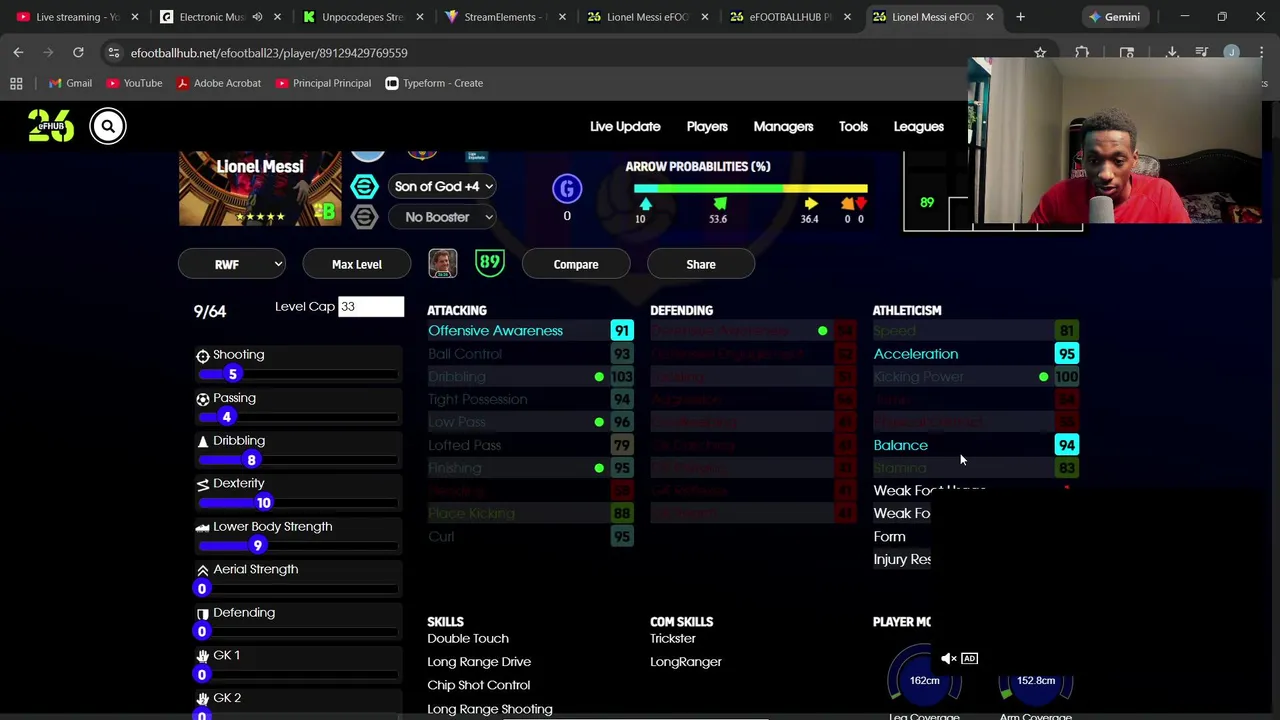Adjust the Shooting points slider

point(299,374)
